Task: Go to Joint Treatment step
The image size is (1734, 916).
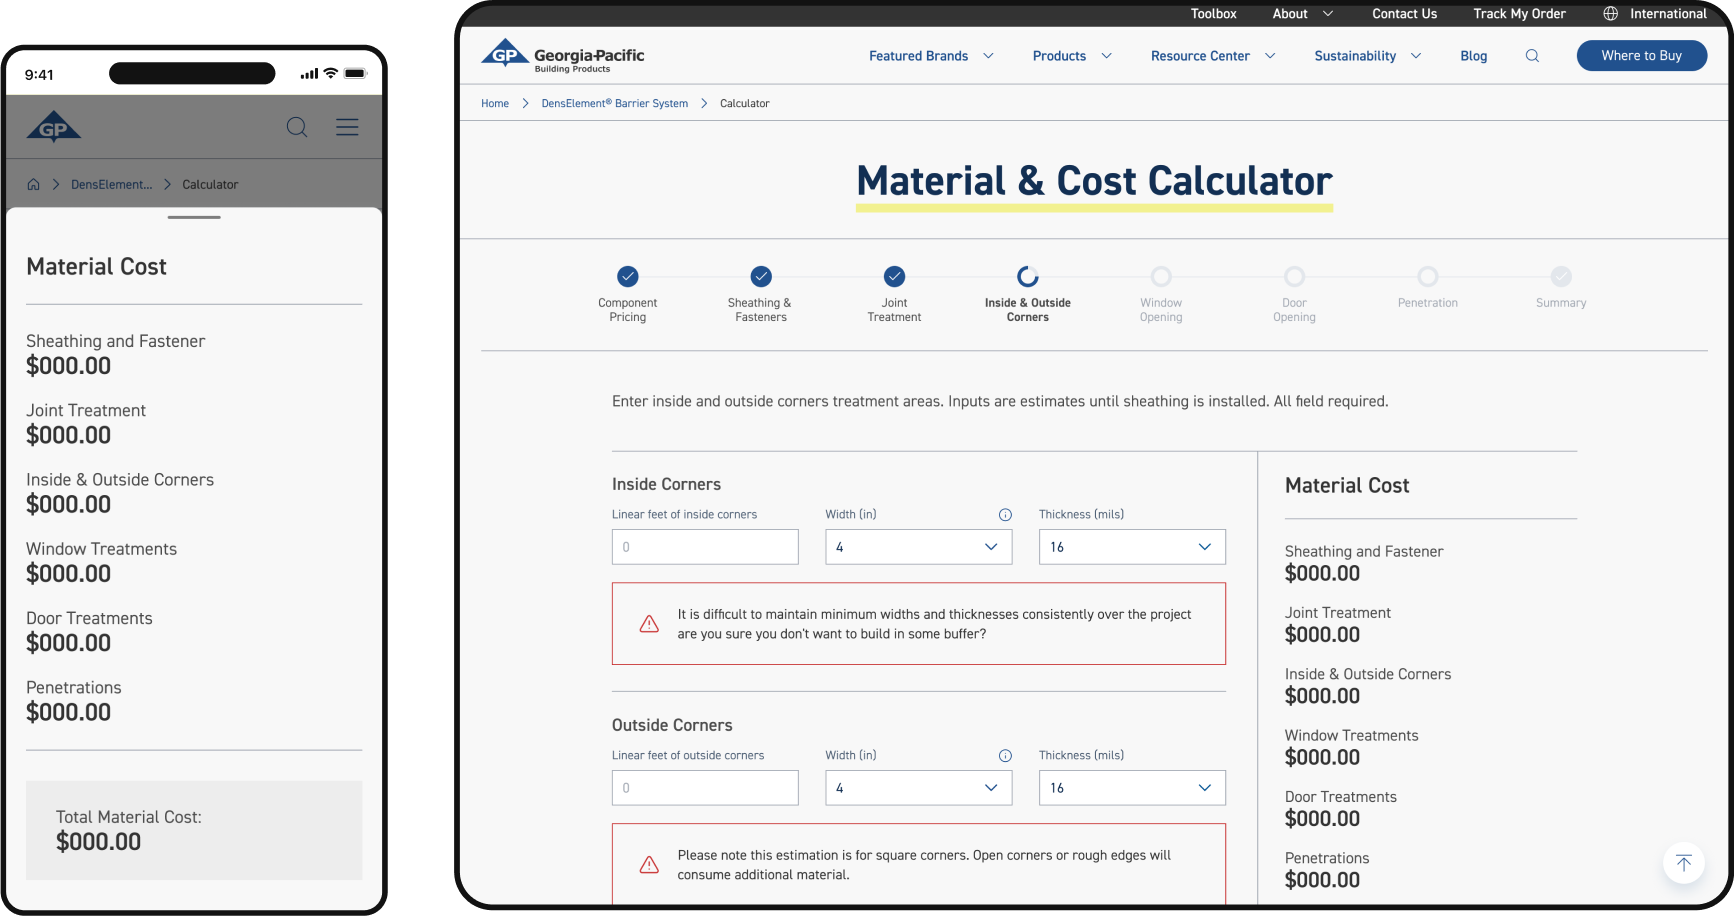Action: coord(894,294)
